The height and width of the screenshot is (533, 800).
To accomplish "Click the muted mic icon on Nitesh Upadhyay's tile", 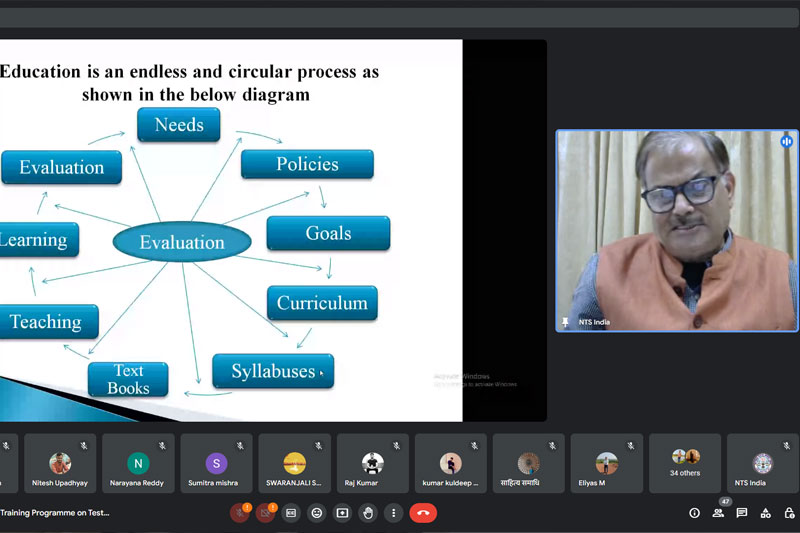I will click(x=84, y=446).
